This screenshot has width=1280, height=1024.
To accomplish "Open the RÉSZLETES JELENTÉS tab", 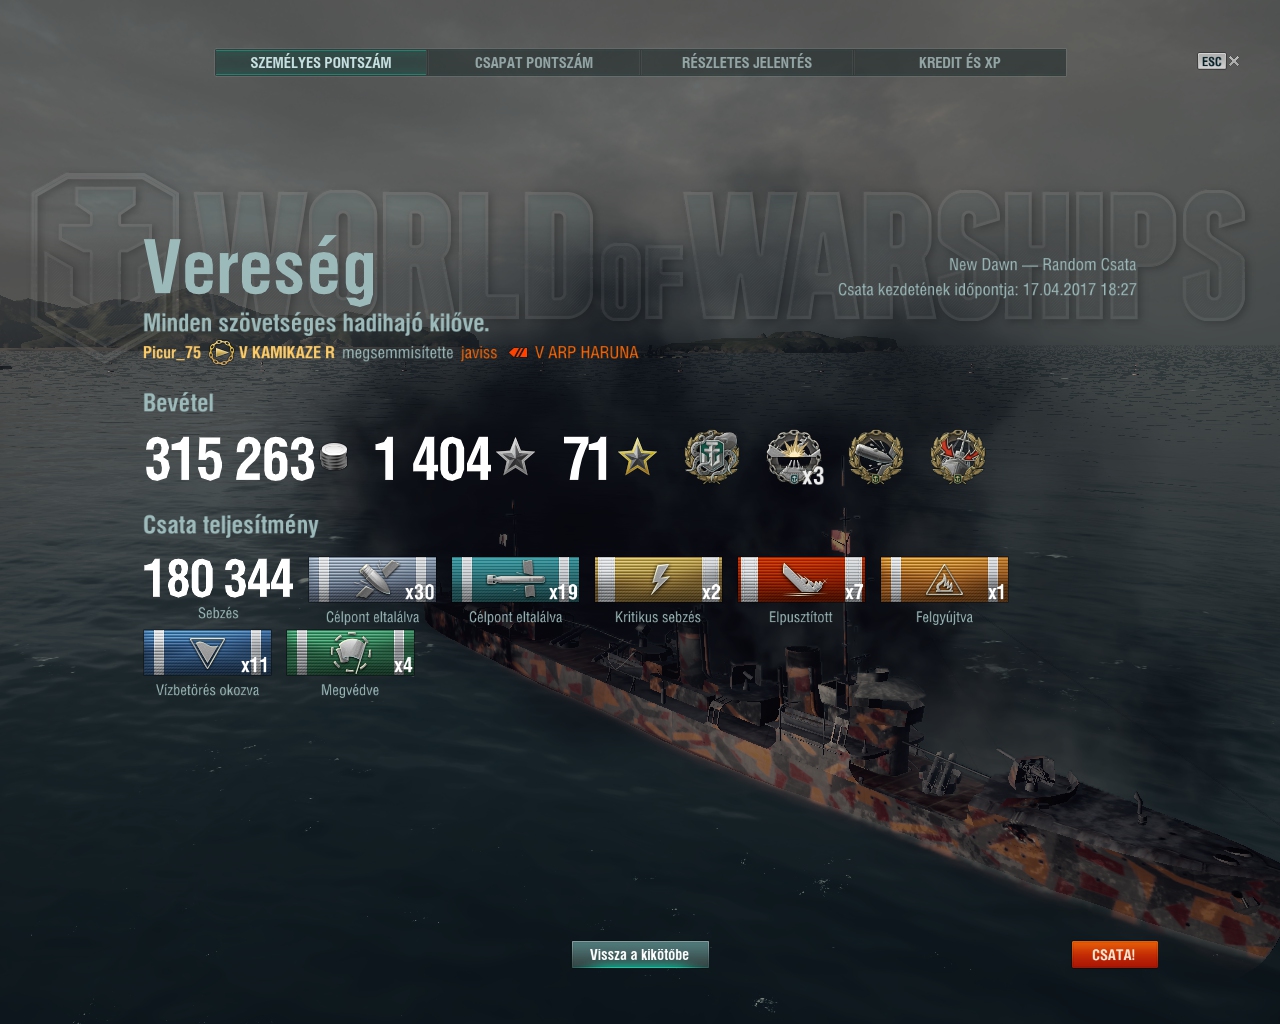I will [746, 62].
